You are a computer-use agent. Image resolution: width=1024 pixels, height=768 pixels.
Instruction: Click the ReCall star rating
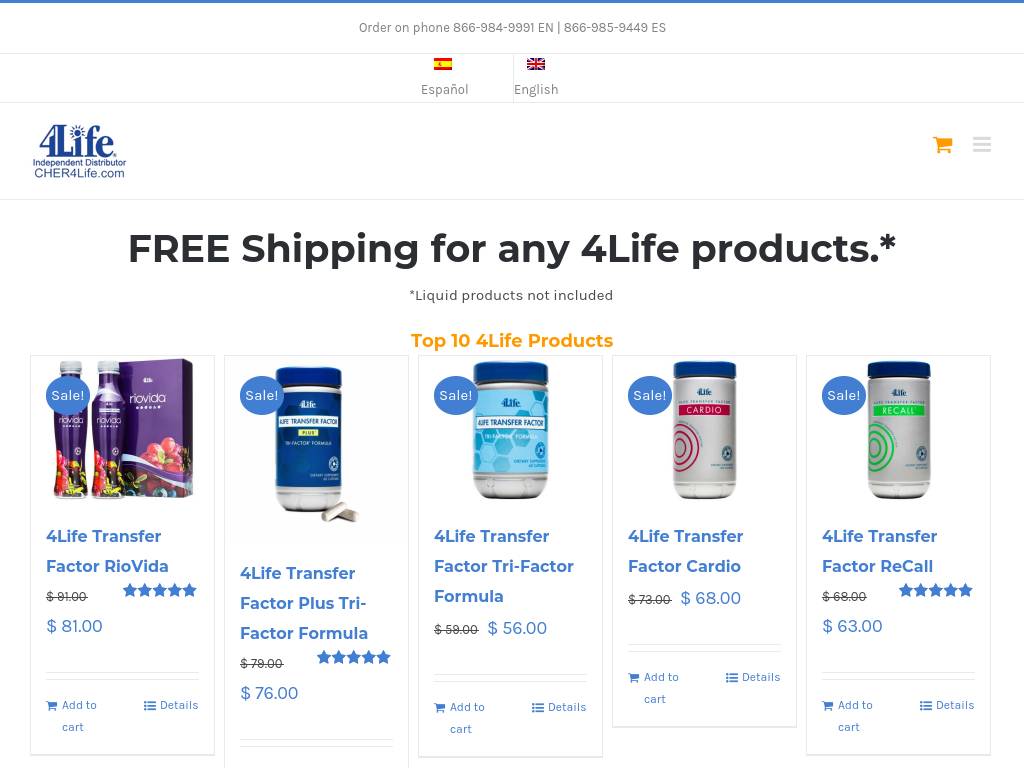click(935, 591)
